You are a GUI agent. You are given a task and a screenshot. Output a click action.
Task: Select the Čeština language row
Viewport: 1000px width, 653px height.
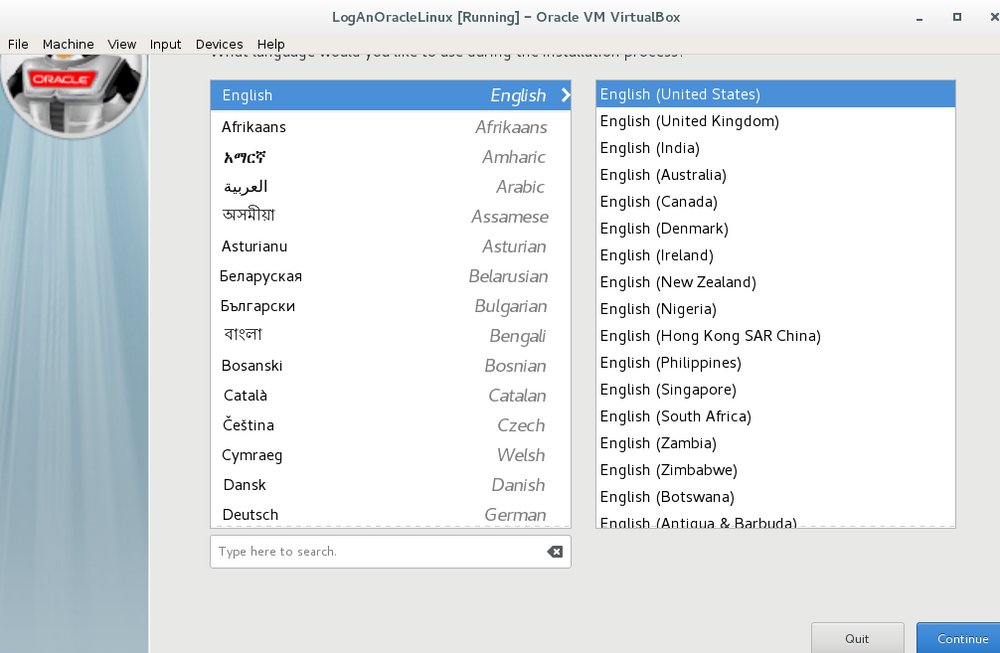390,425
